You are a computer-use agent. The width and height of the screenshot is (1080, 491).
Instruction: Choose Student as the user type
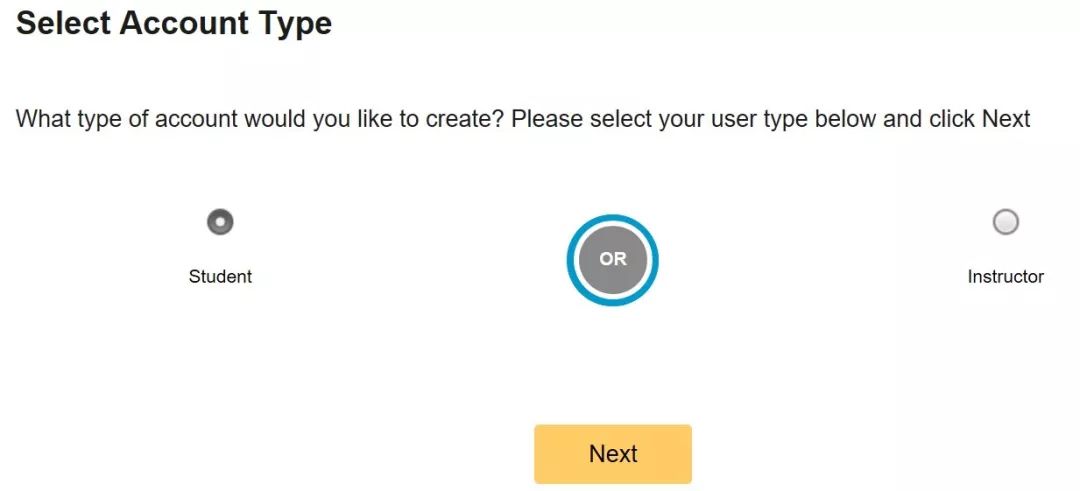pos(220,222)
